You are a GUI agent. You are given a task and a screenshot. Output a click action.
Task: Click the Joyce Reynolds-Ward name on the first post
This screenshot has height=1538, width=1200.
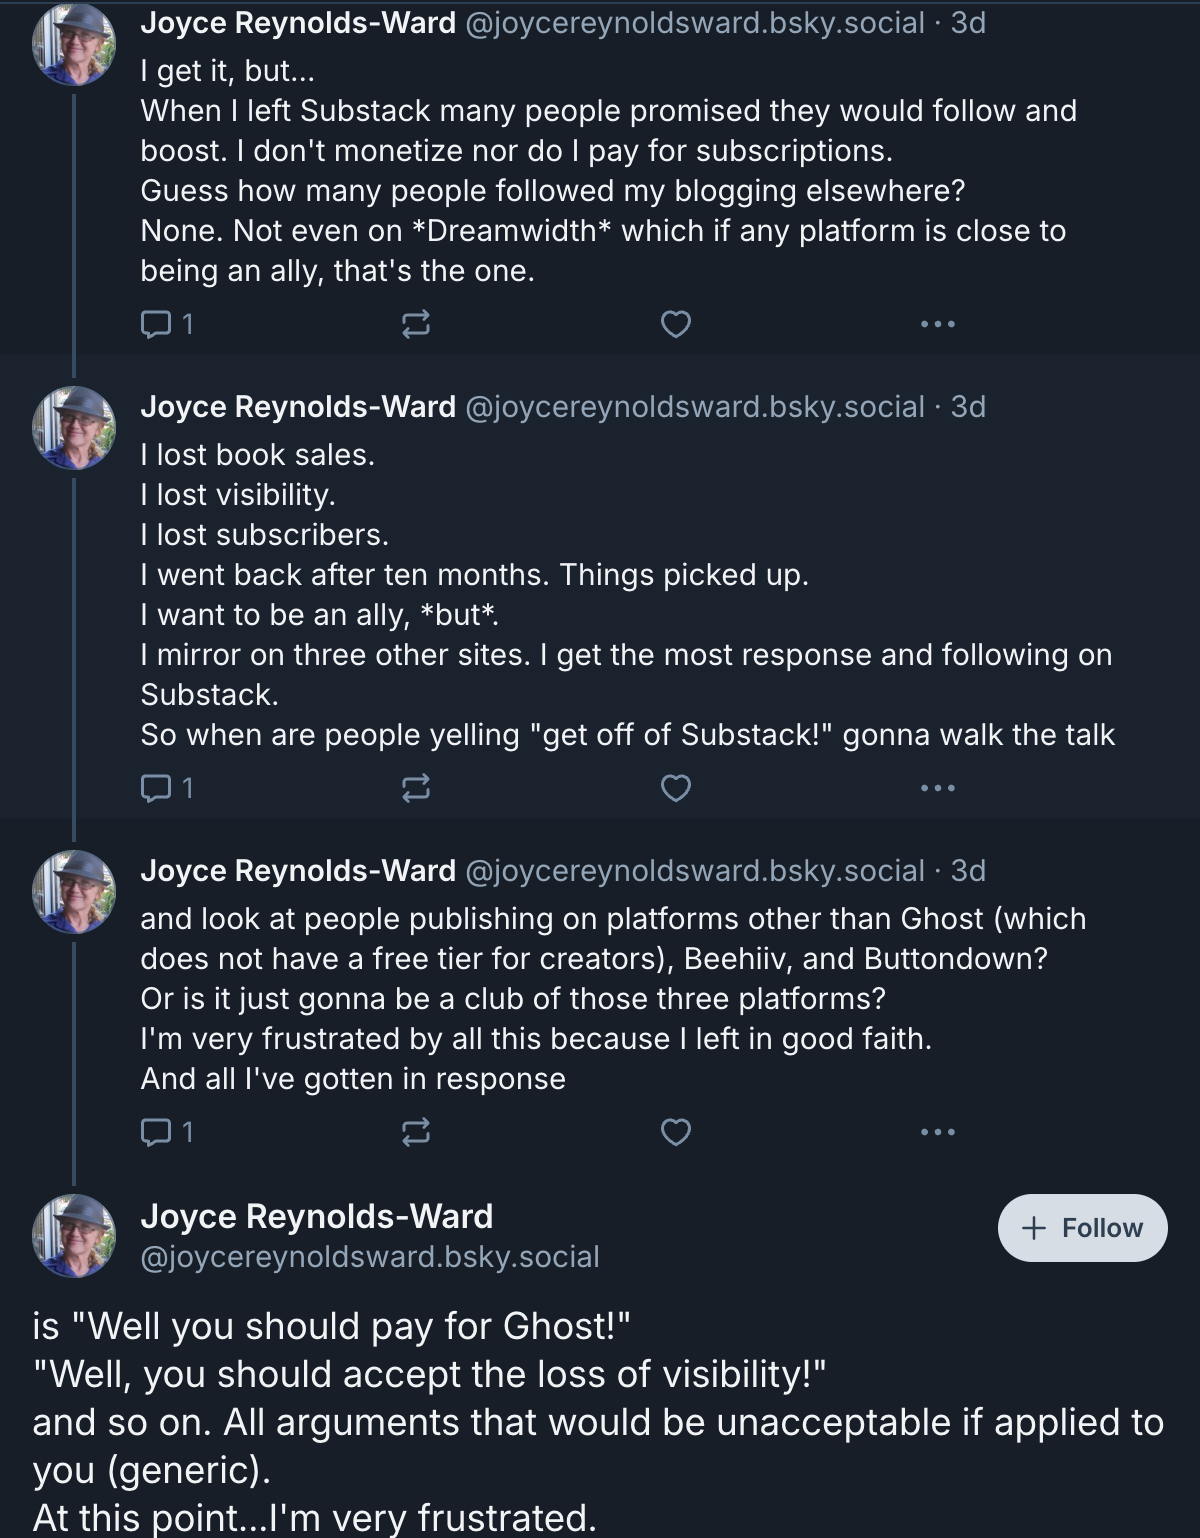[x=298, y=23]
